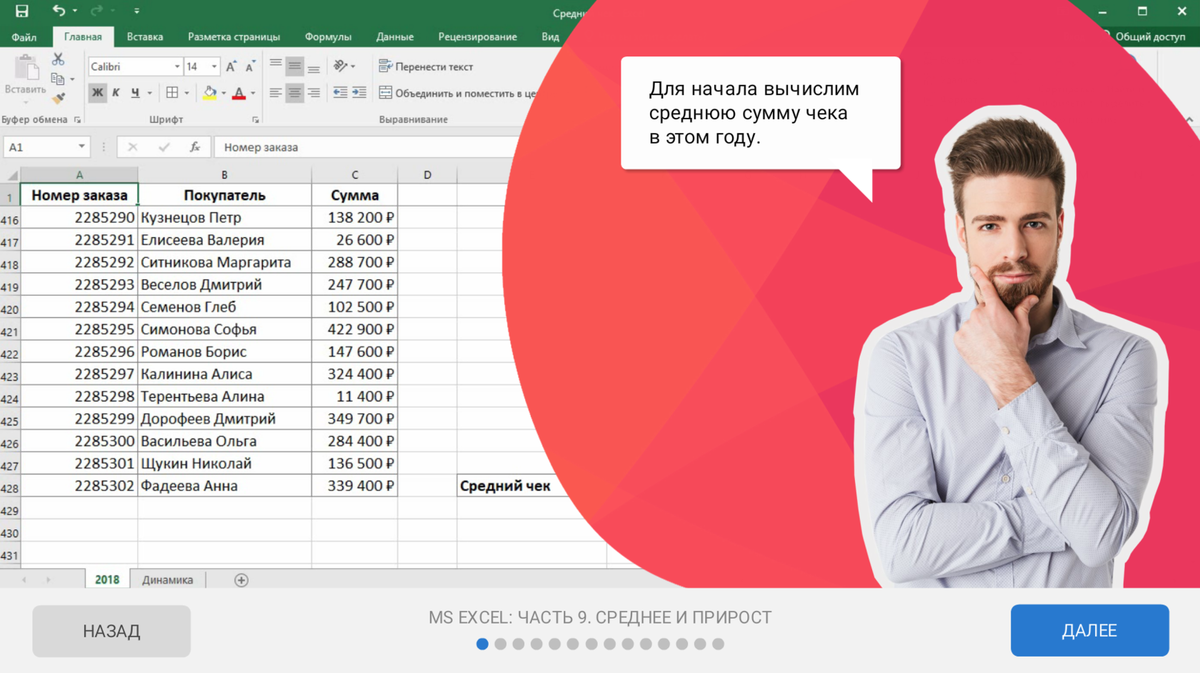Viewport: 1200px width, 673px height.
Task: Align text left
Action: click(276, 93)
